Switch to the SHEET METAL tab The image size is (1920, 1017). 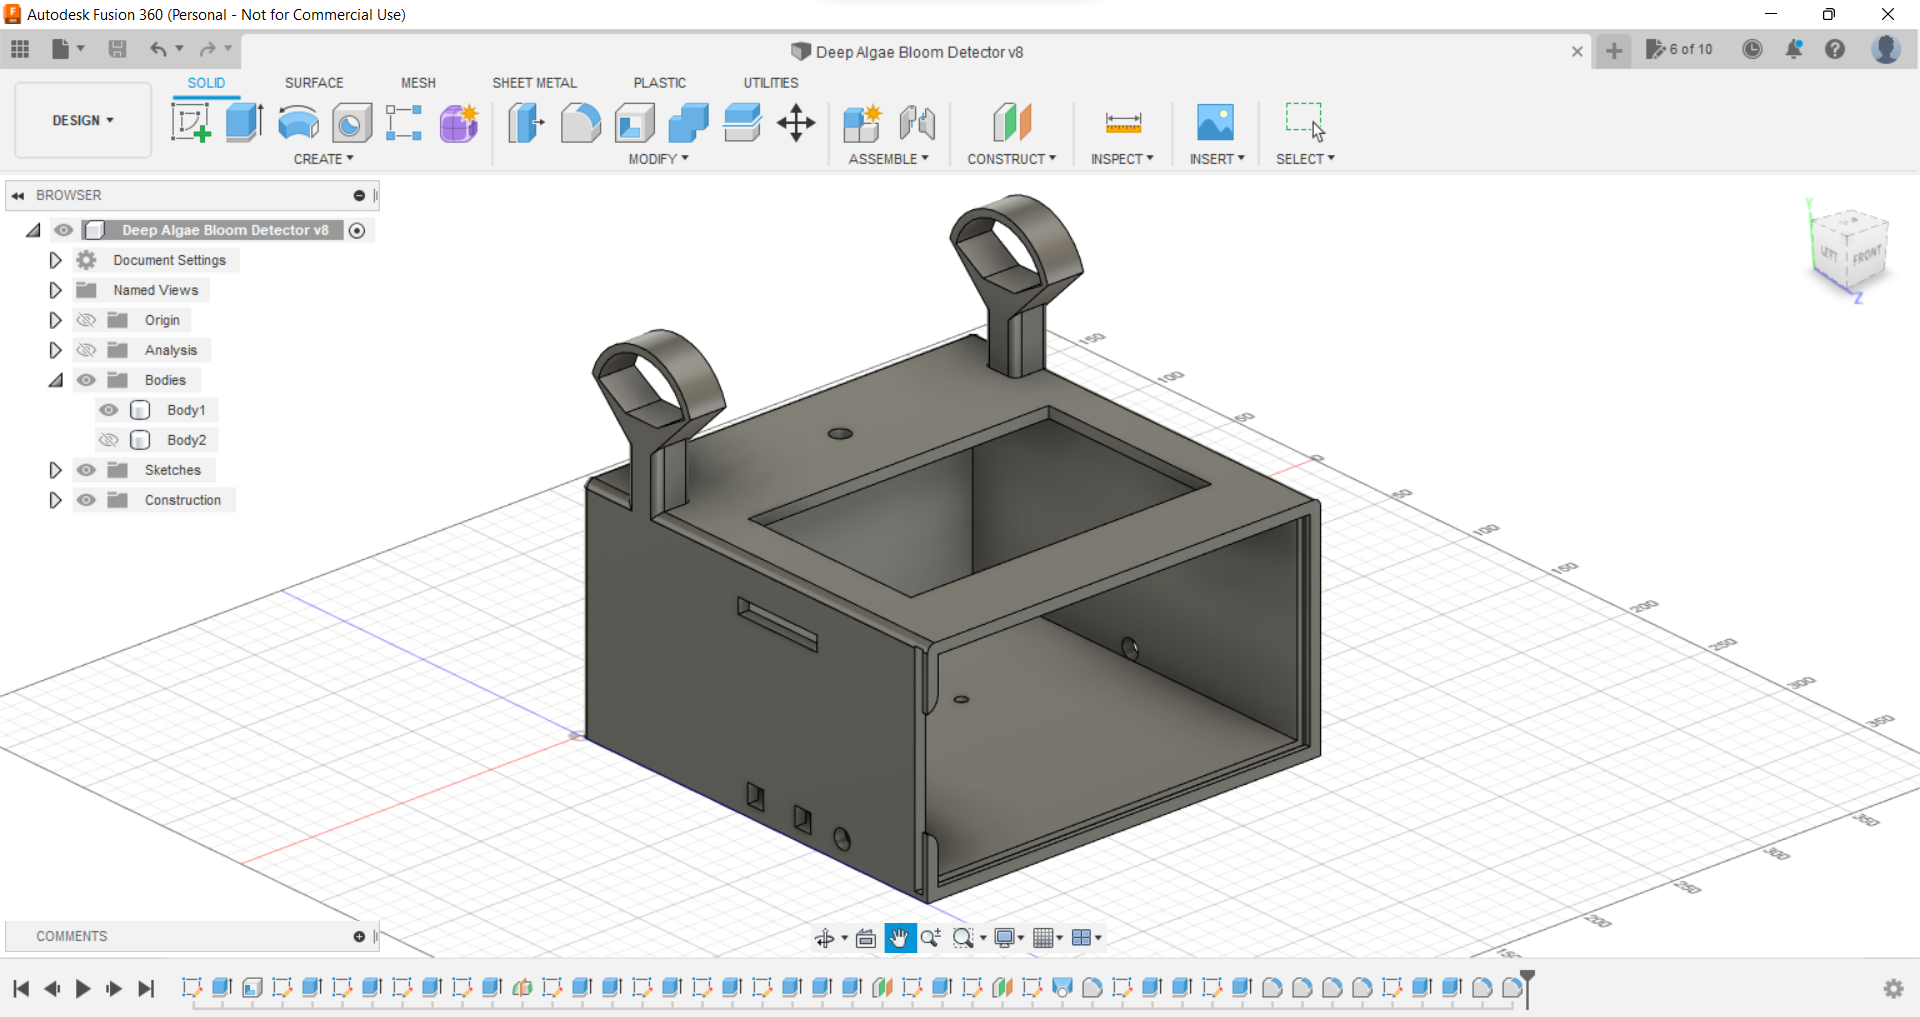pyautogui.click(x=534, y=83)
